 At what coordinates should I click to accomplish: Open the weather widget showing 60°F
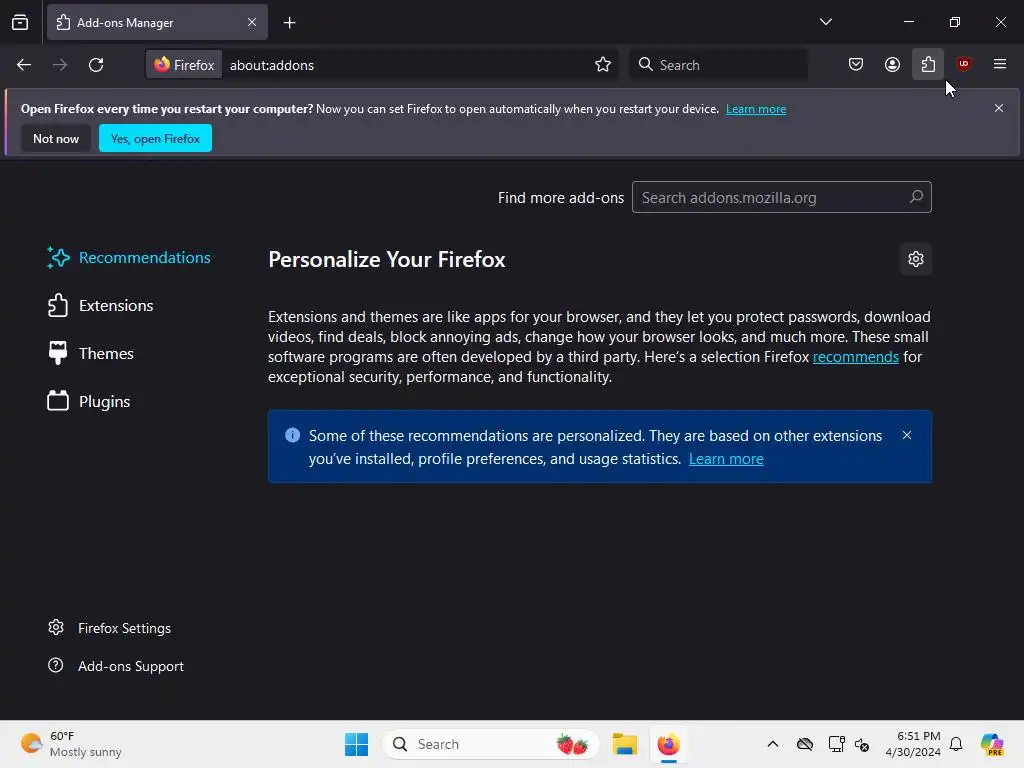click(72, 744)
